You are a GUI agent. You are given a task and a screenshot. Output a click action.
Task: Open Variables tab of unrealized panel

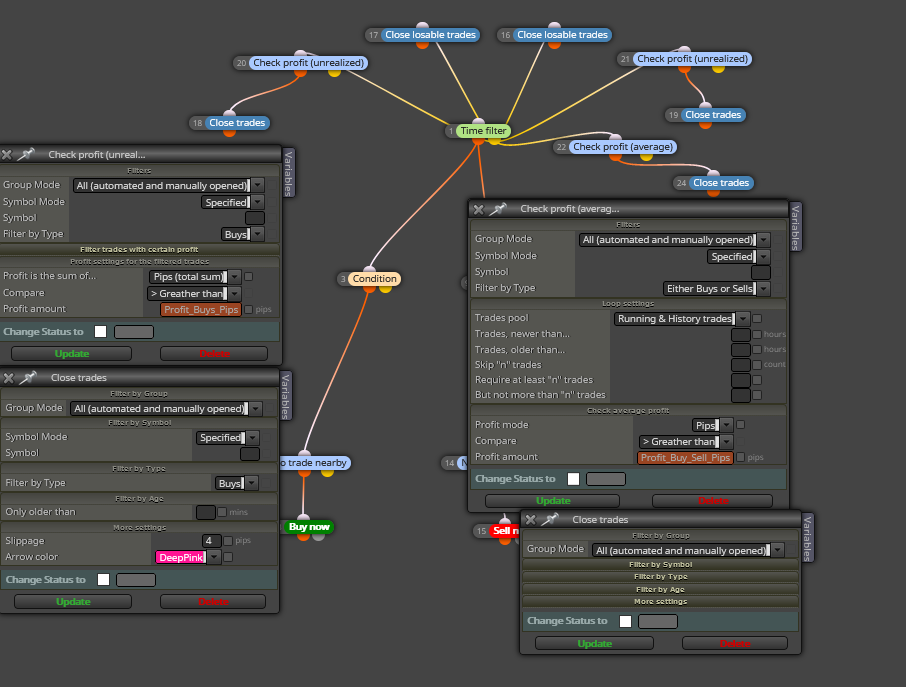click(288, 173)
